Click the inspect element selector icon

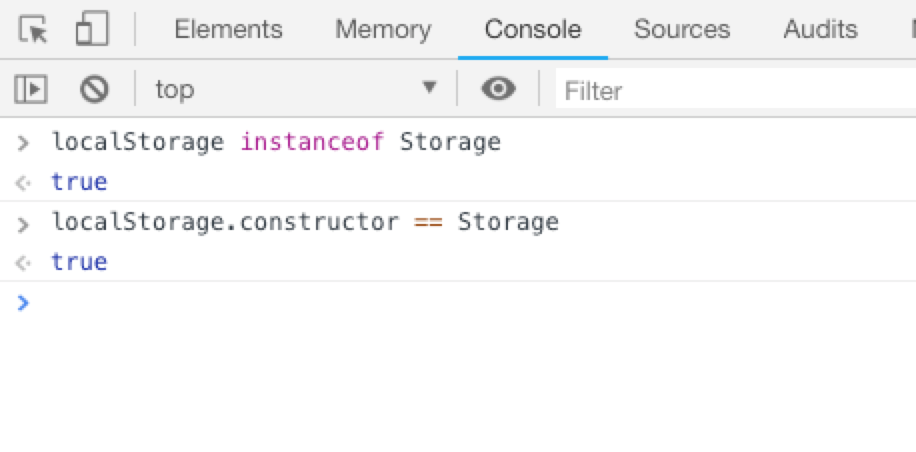coord(33,30)
